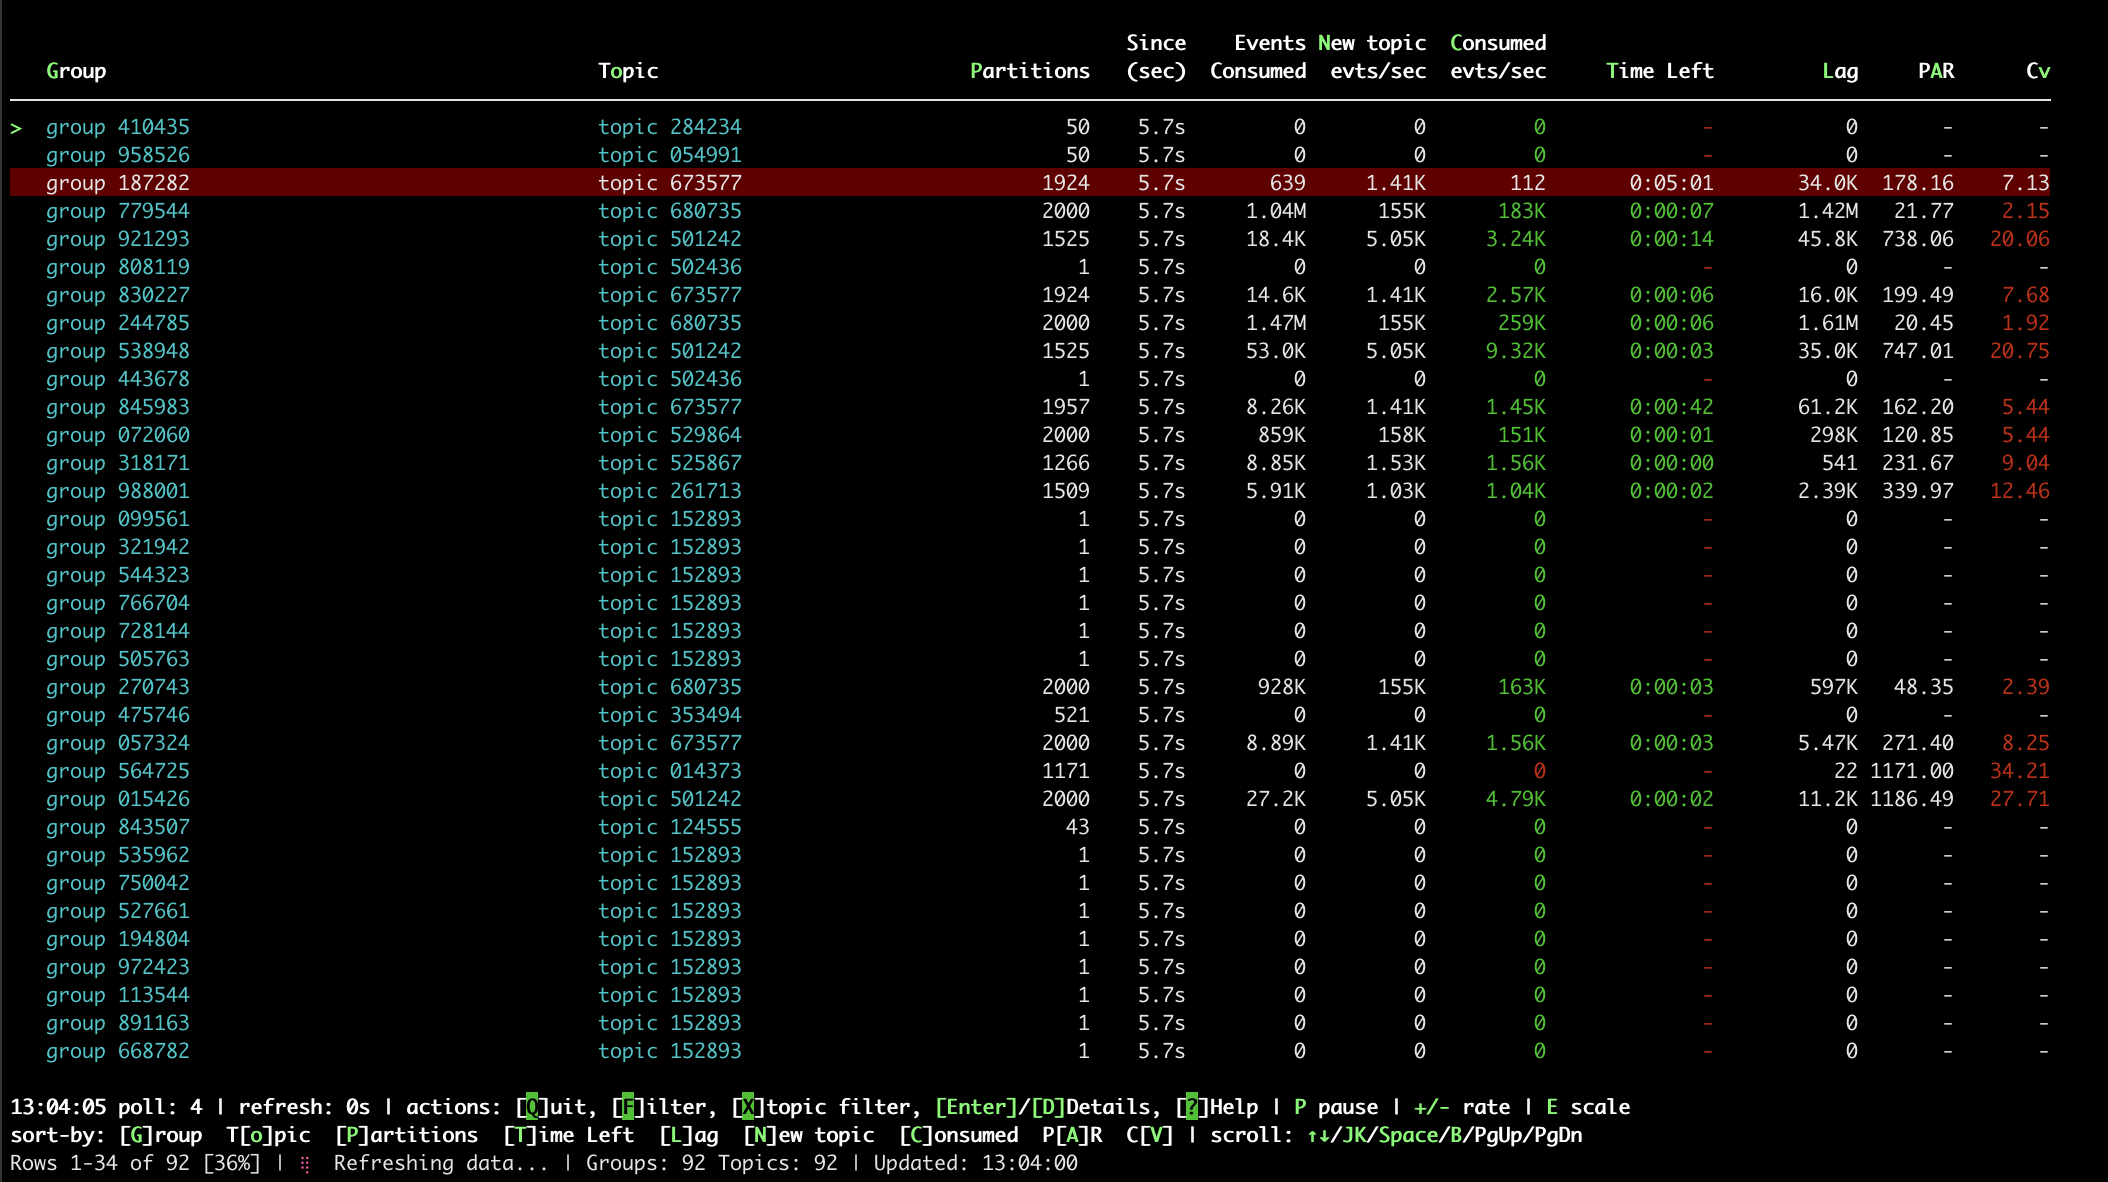Screen dimensions: 2108x1182
Task: Click the Time Left column header
Action: tap(1659, 71)
